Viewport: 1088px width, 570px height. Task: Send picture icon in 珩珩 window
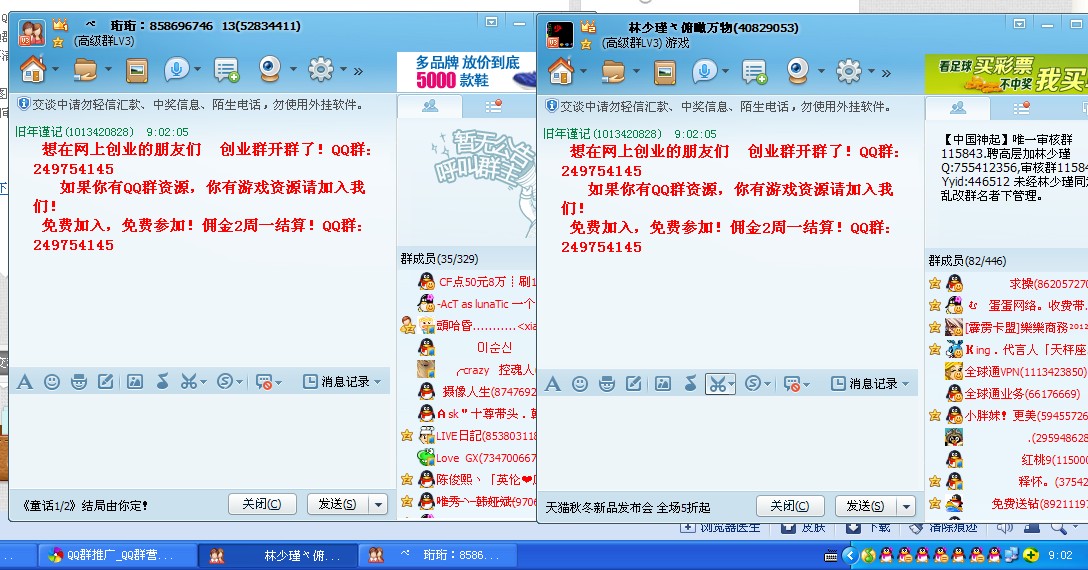pyautogui.click(x=135, y=382)
